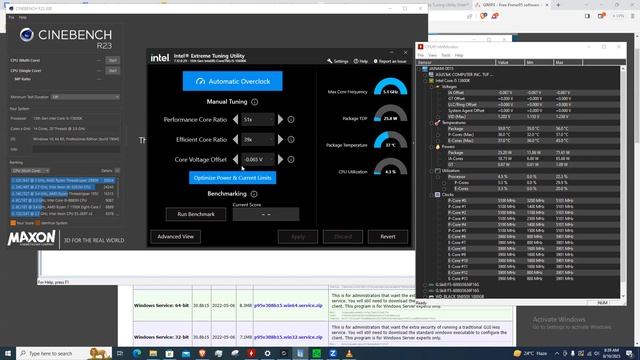The width and height of the screenshot is (640, 360).
Task: Collapse the Powers node in HWMonitor
Action: (x=431, y=147)
